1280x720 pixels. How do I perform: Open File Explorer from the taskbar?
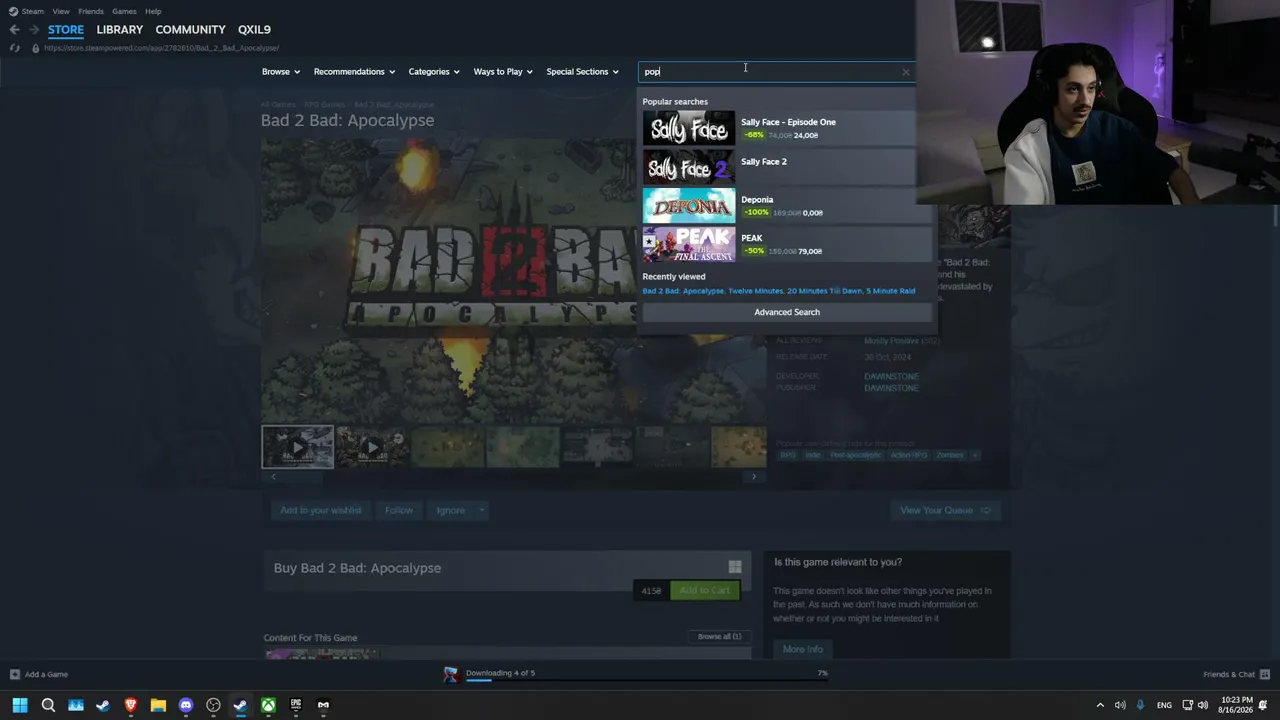158,705
